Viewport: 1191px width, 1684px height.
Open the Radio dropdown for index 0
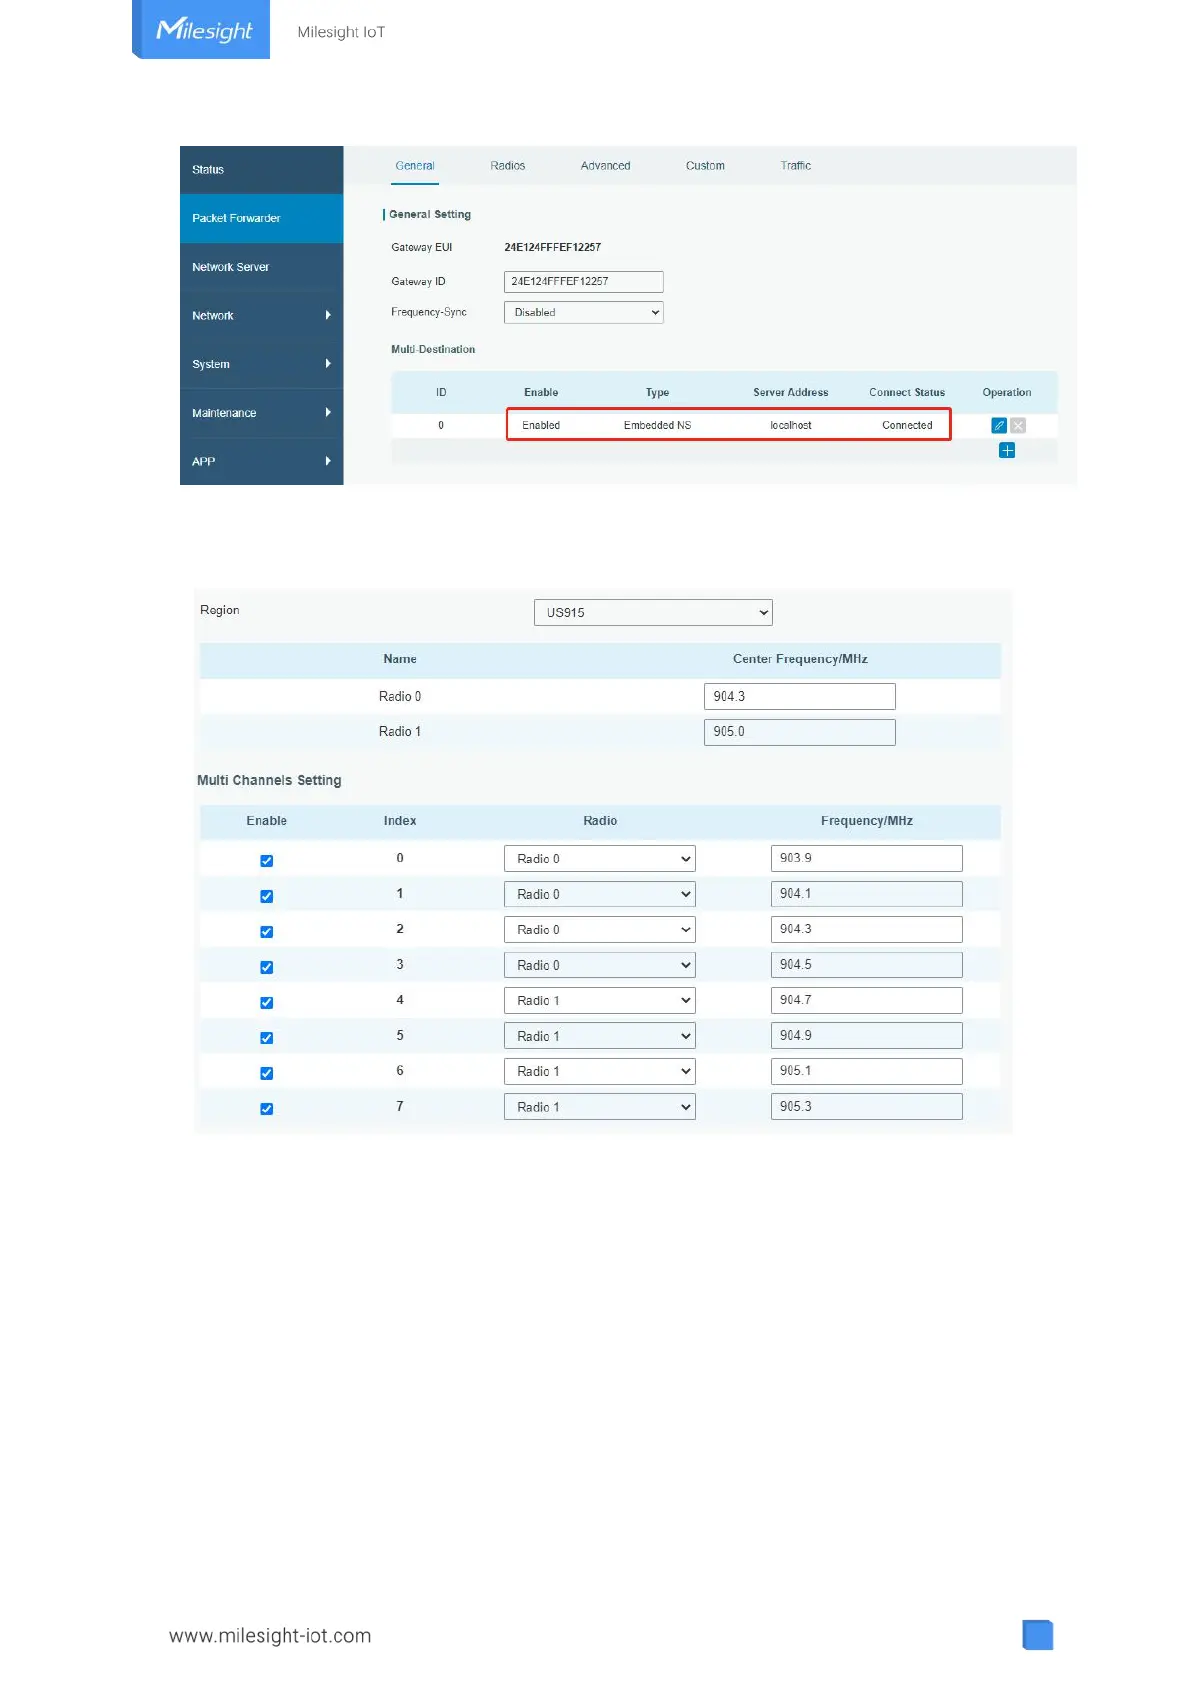(599, 859)
